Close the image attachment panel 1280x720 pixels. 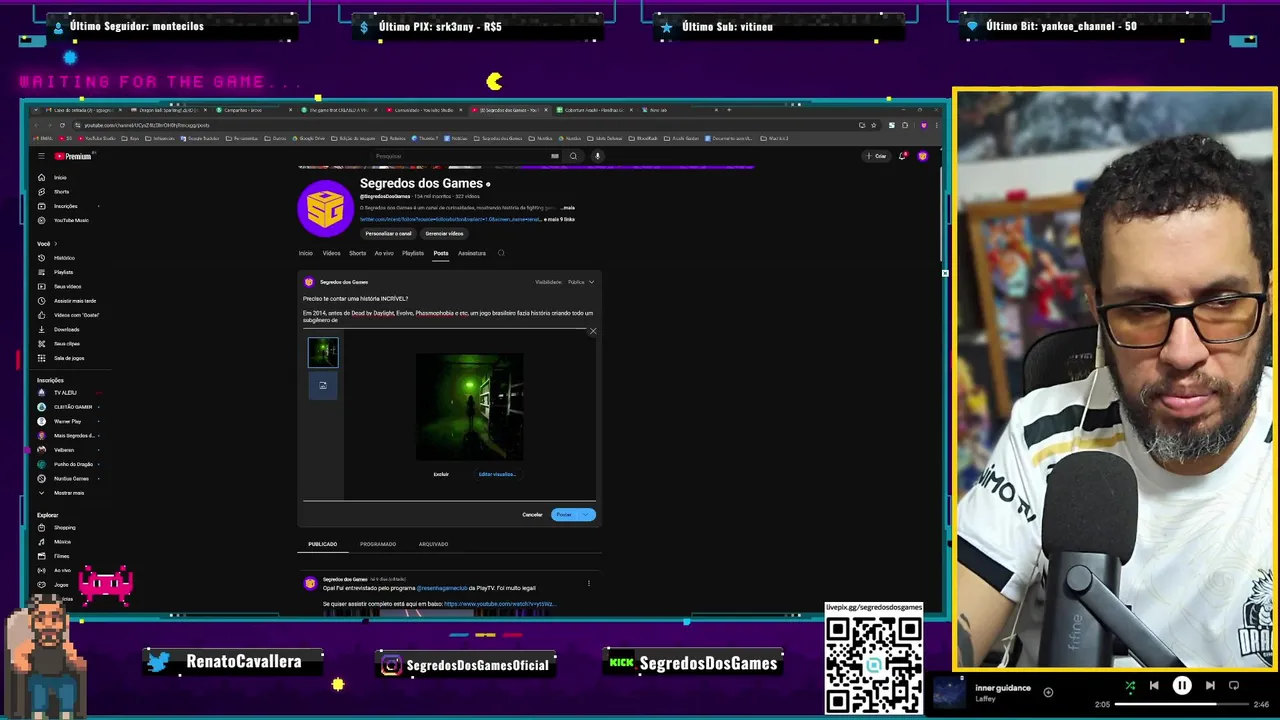pyautogui.click(x=592, y=331)
